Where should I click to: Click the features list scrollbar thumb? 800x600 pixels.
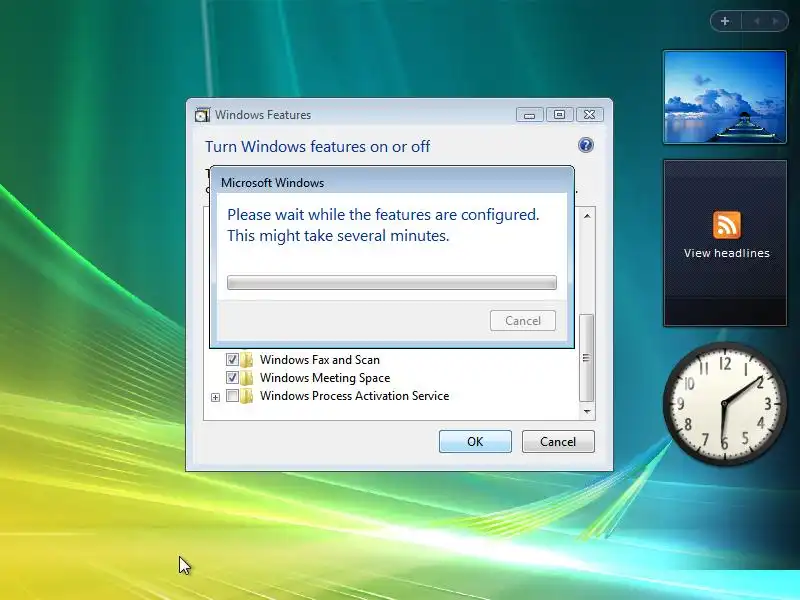click(587, 358)
